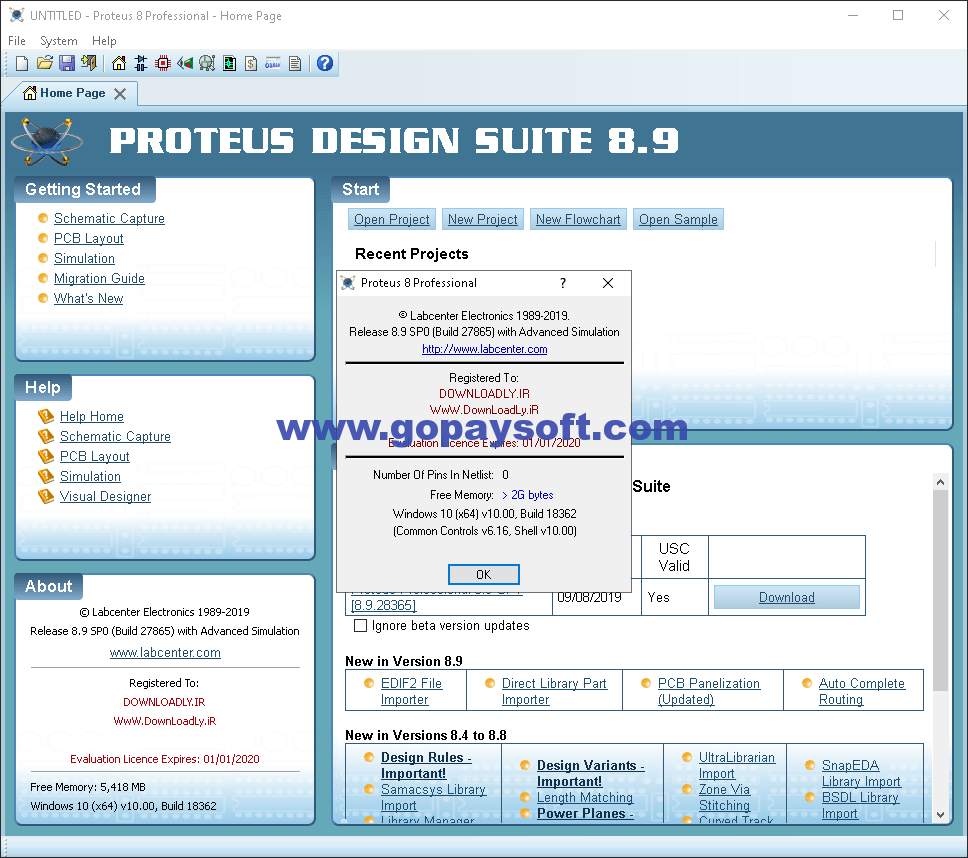The image size is (968, 858).
Task: Open Zone Via Stitching link
Action: (x=724, y=798)
